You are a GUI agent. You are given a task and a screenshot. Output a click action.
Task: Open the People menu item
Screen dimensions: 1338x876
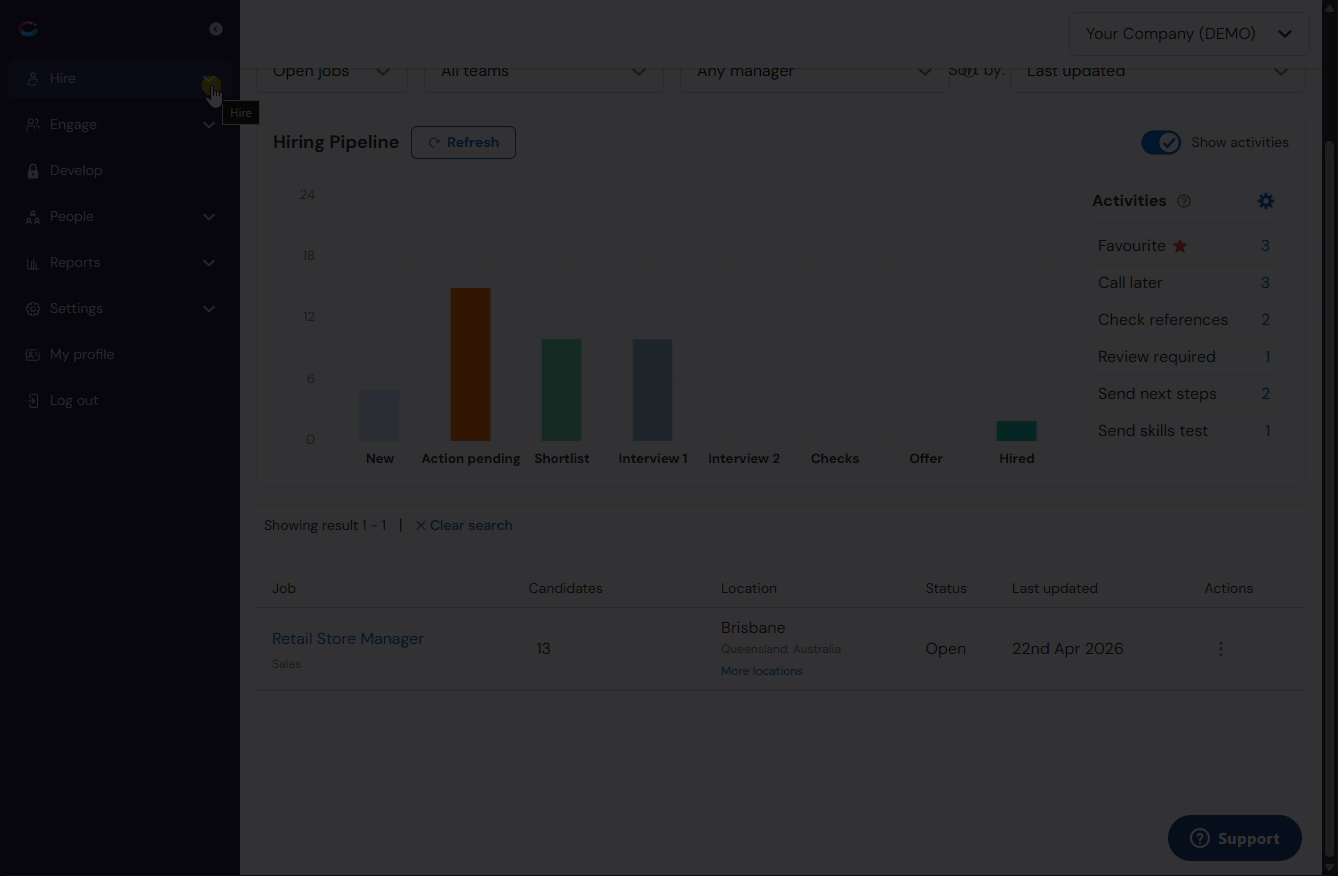click(119, 216)
